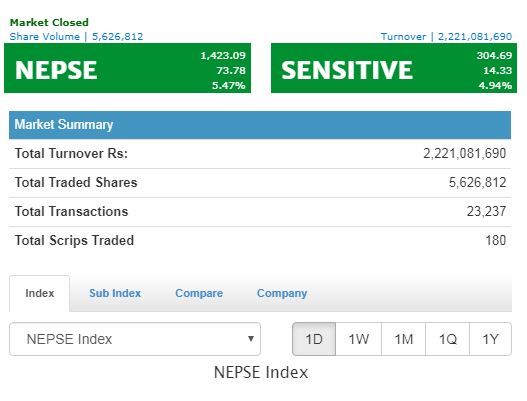Viewport: 527px width, 401px height.
Task: Click the SENSITIVE point change 14.33
Action: [x=497, y=70]
